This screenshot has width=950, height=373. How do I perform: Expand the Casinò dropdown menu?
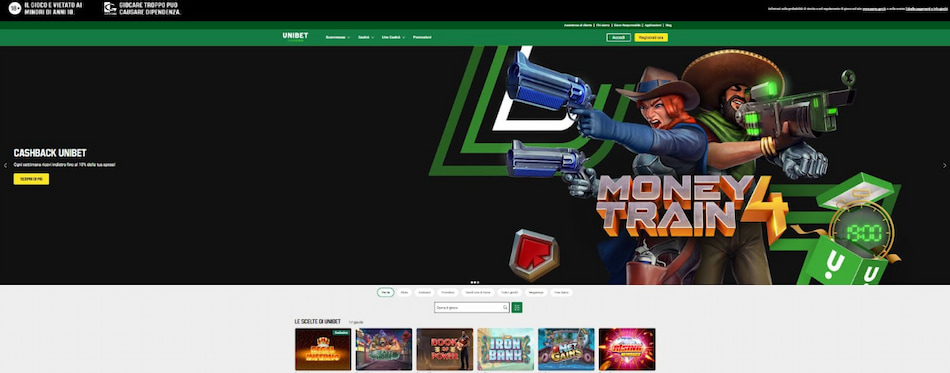[x=366, y=38]
